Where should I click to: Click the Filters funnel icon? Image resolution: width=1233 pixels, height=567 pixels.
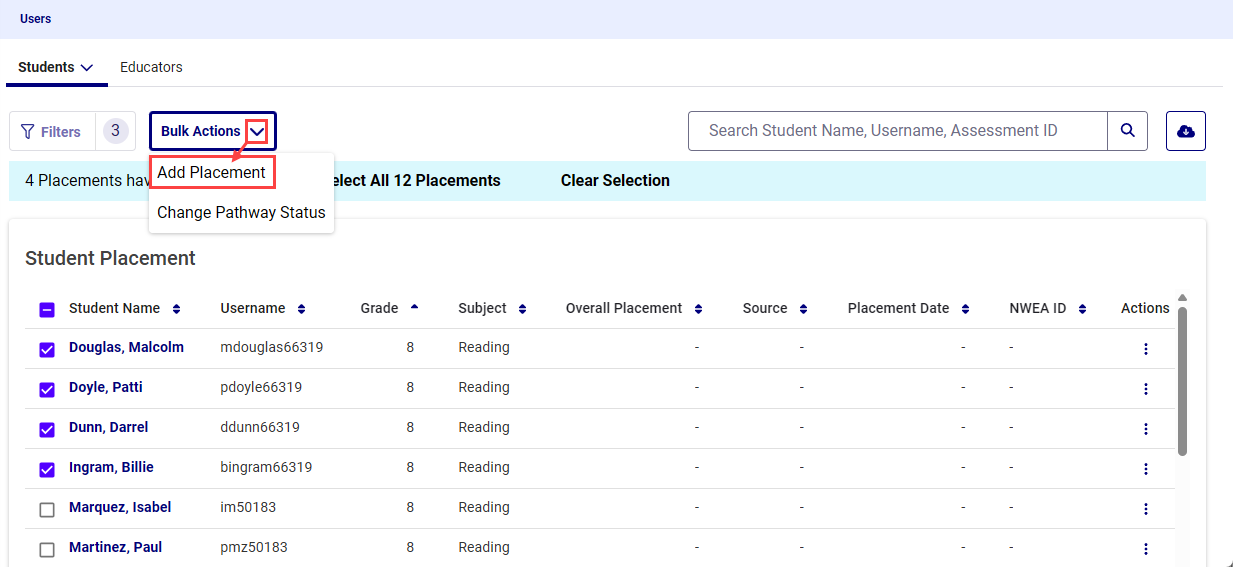tap(27, 132)
